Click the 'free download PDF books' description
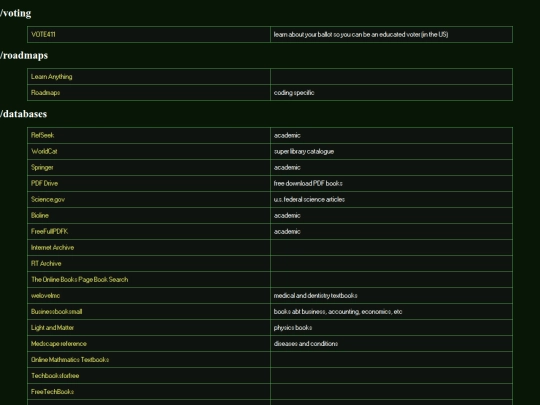Viewport: 540px width, 405px height. click(x=308, y=183)
